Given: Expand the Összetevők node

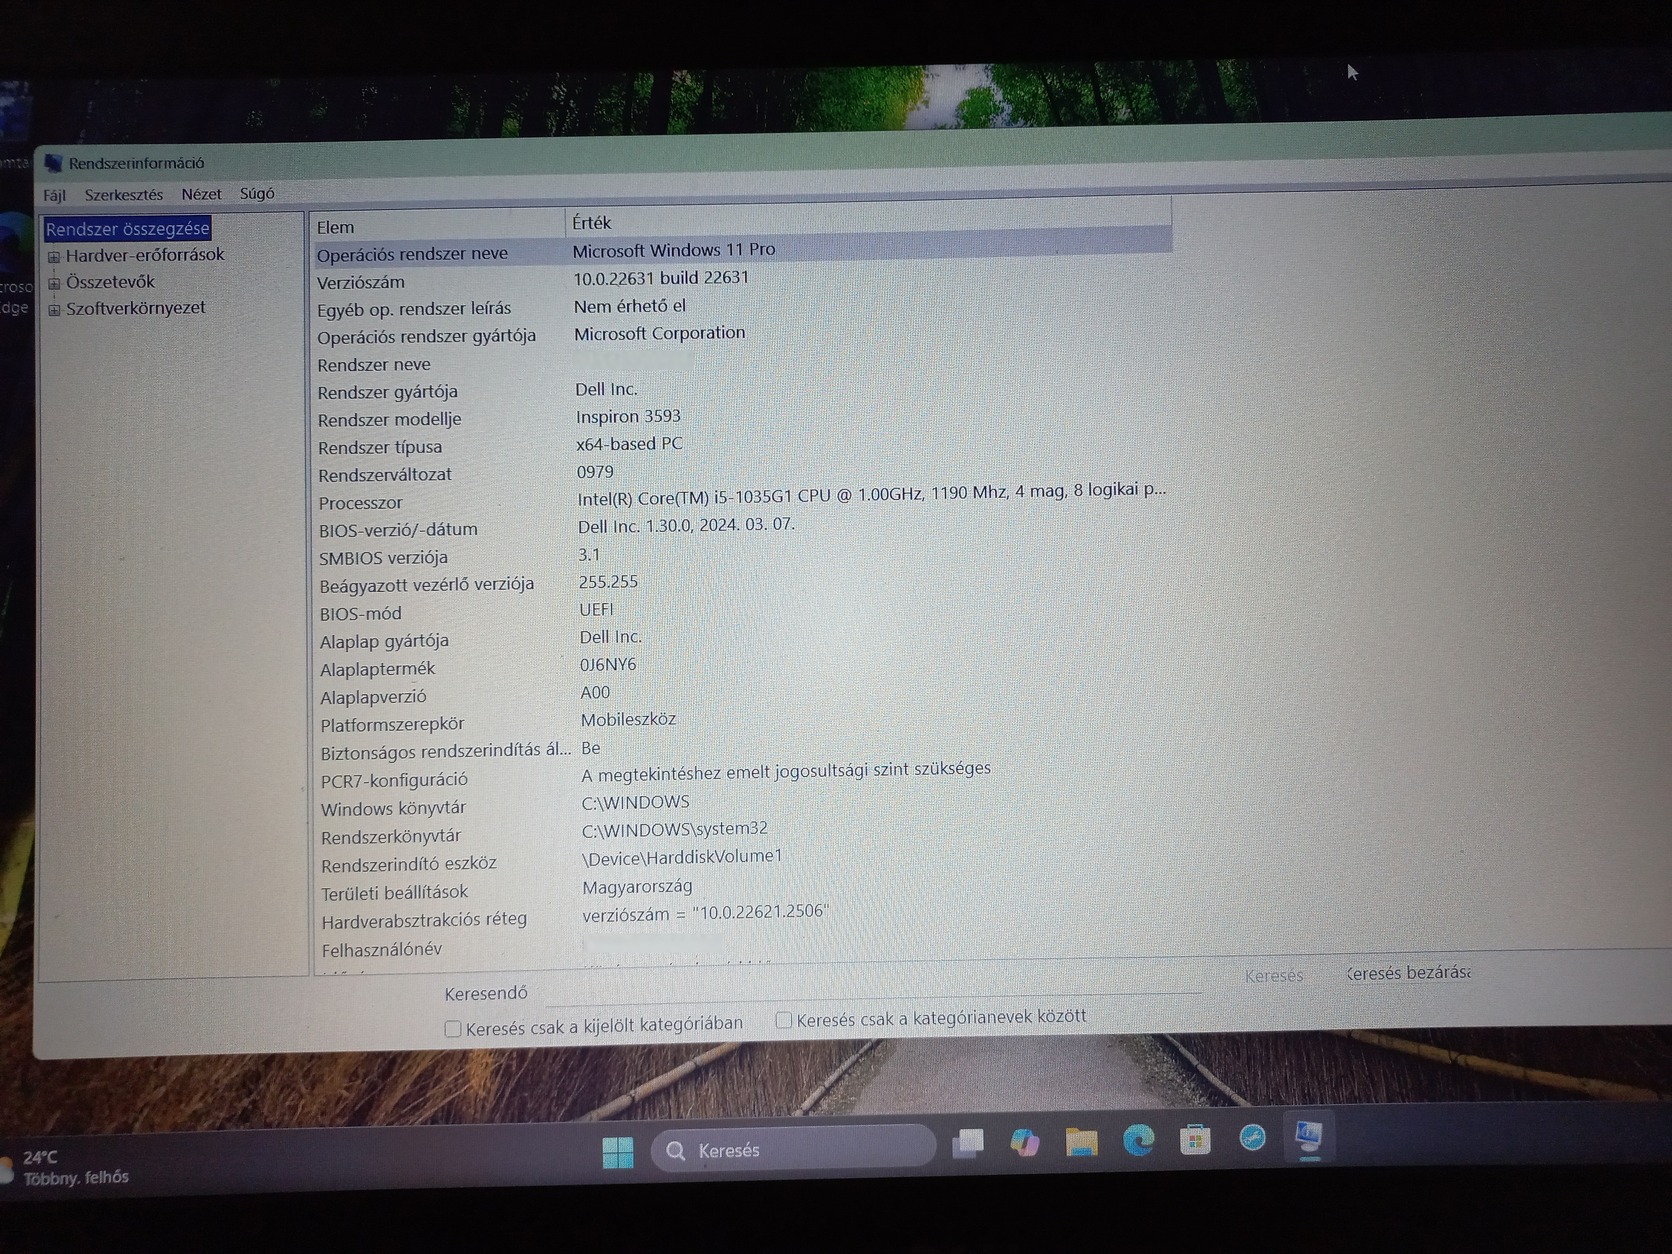Looking at the screenshot, I should point(54,283).
